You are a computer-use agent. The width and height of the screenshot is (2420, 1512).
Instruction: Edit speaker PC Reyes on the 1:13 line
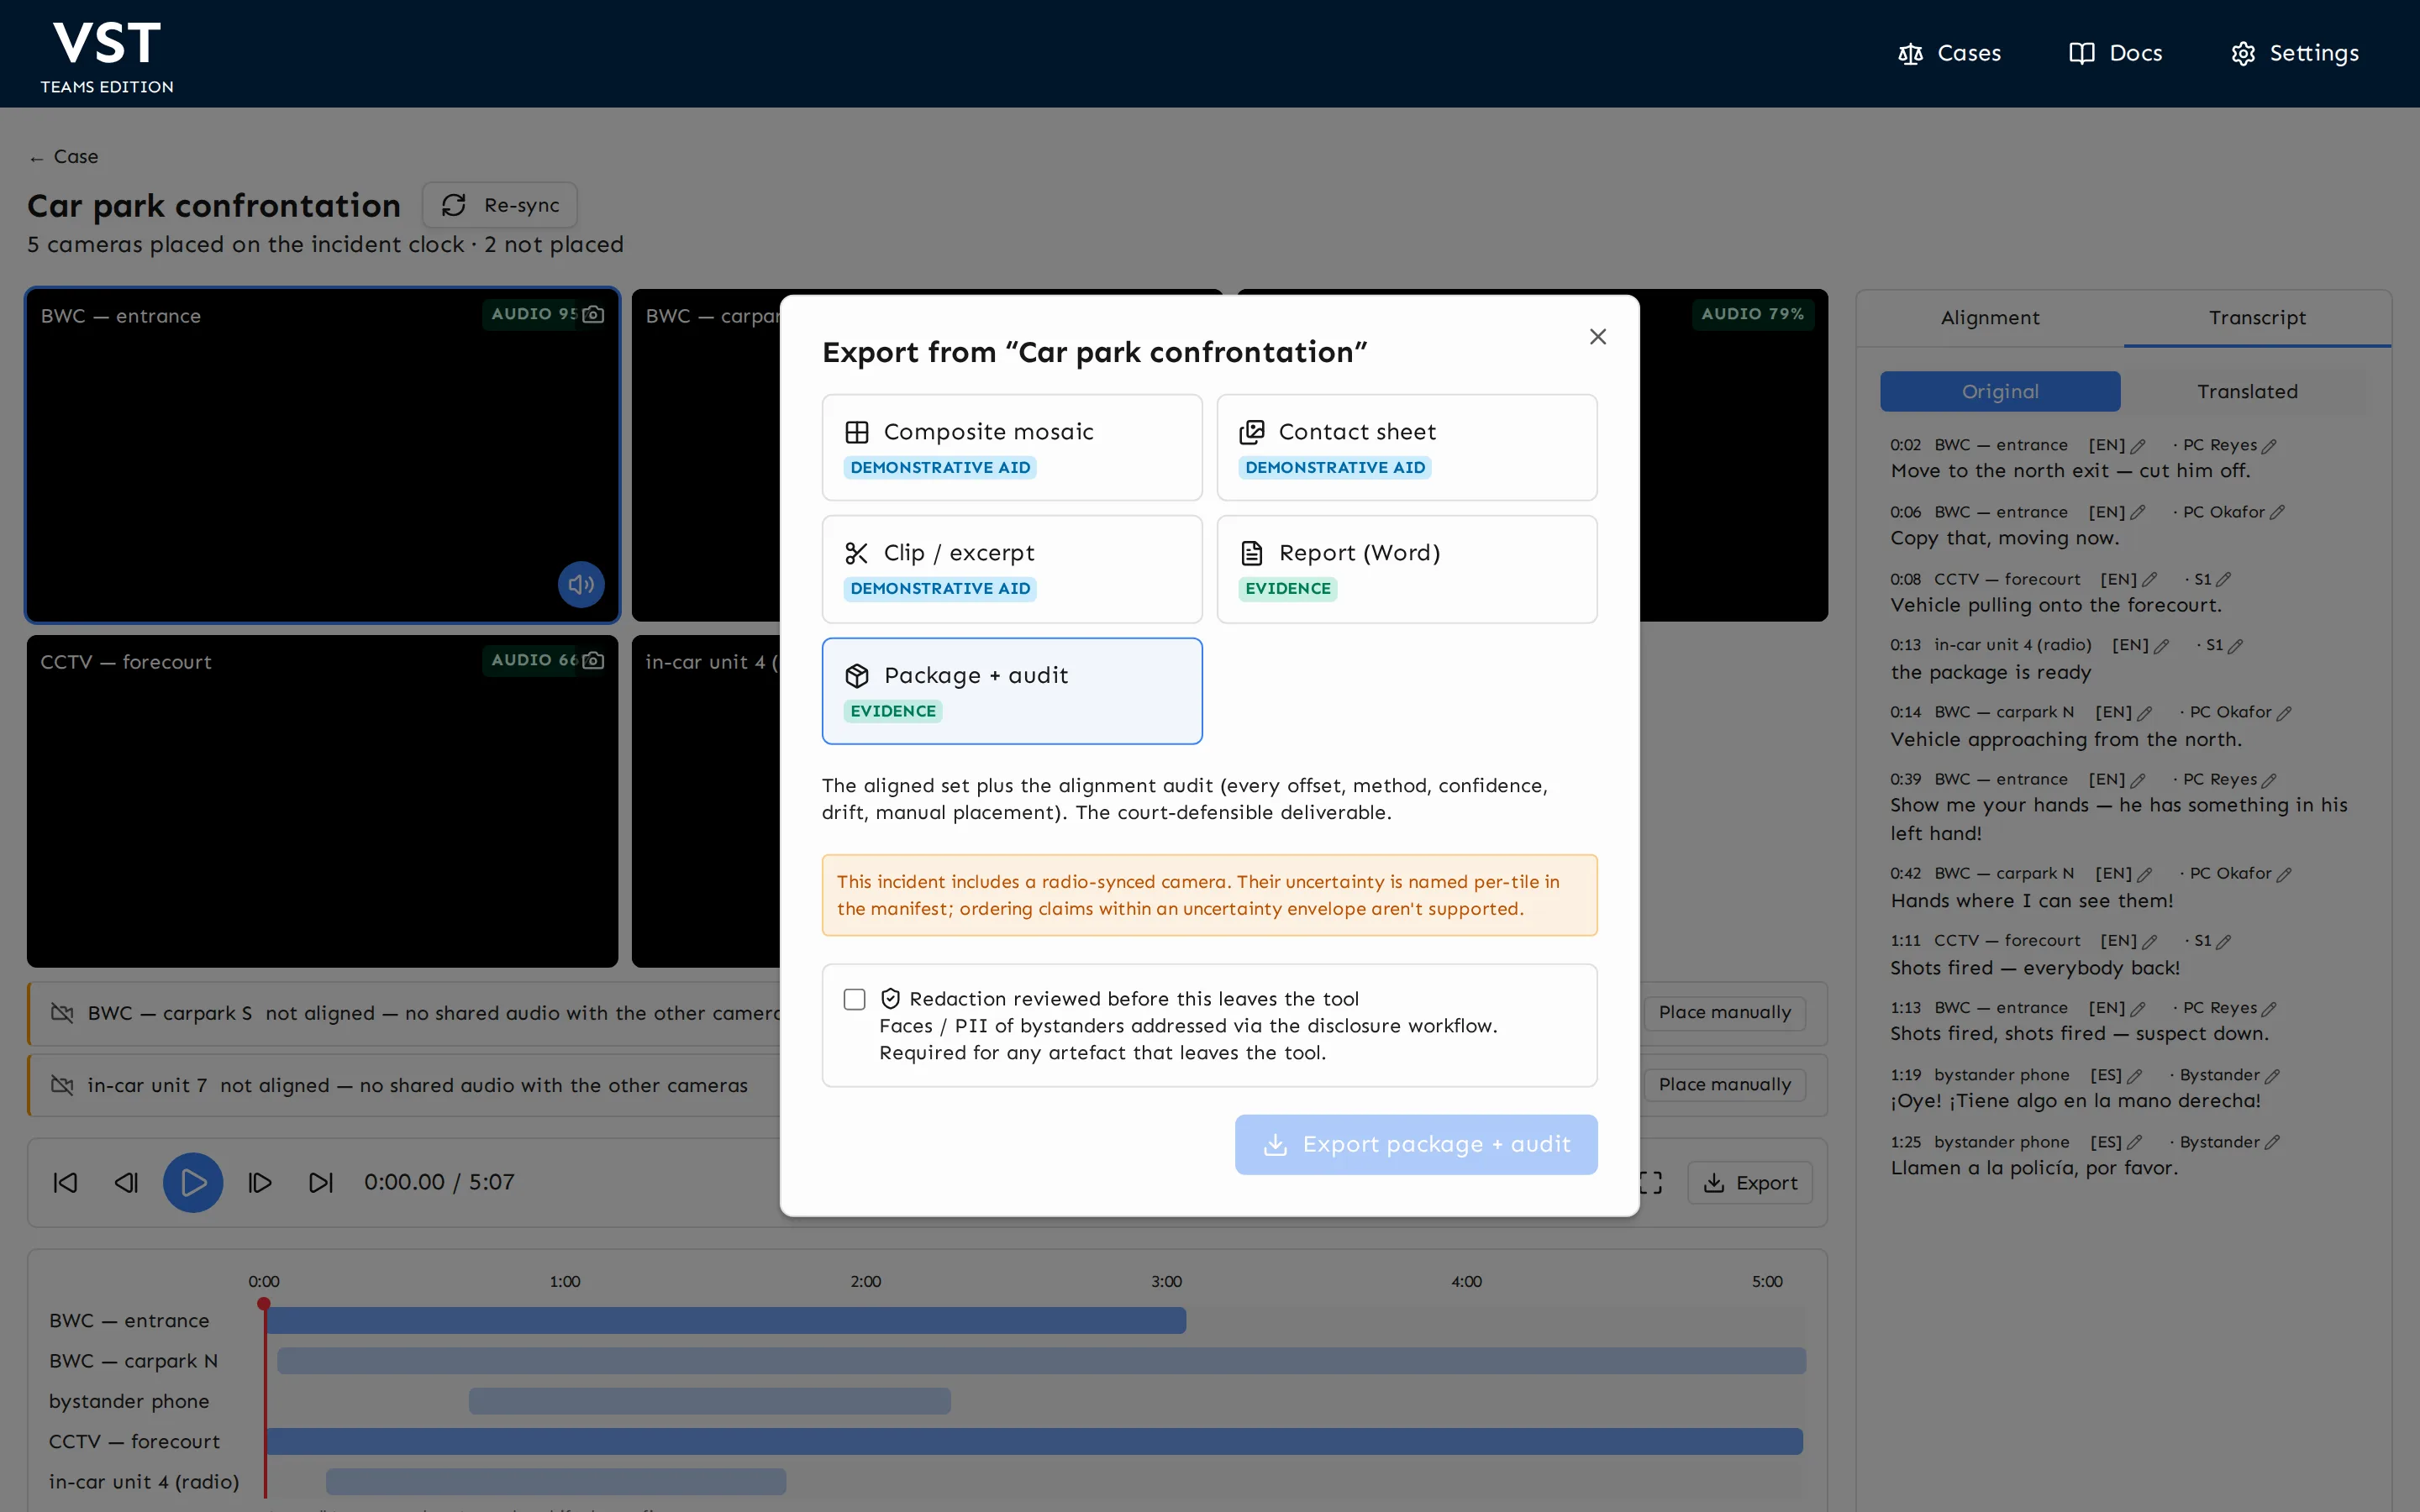2269,1009
